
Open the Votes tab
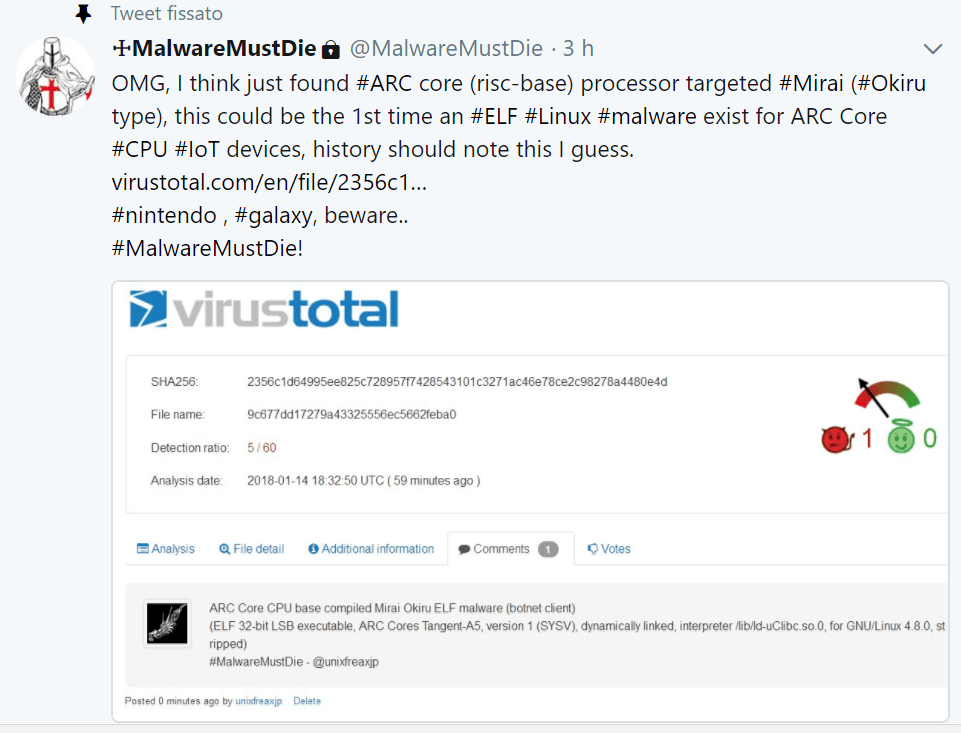pyautogui.click(x=609, y=549)
